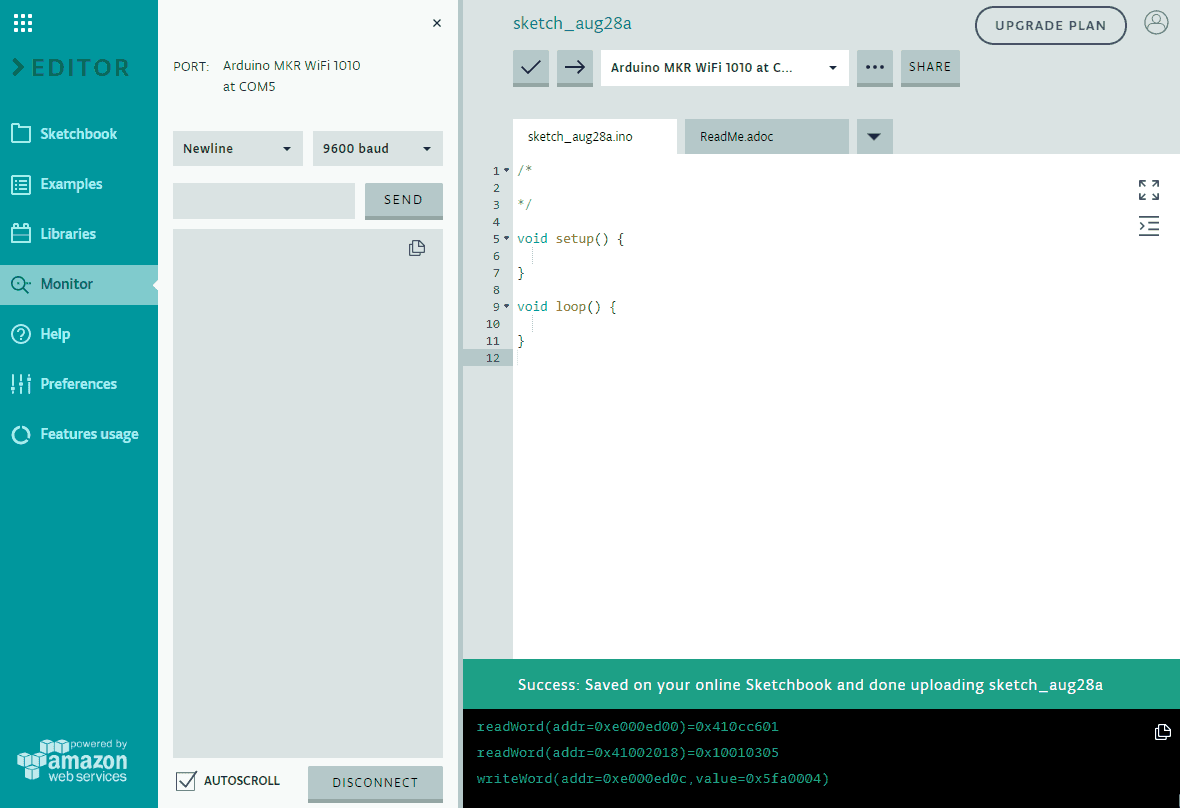Copy serial monitor output with copy icon
This screenshot has width=1180, height=808.
point(417,248)
